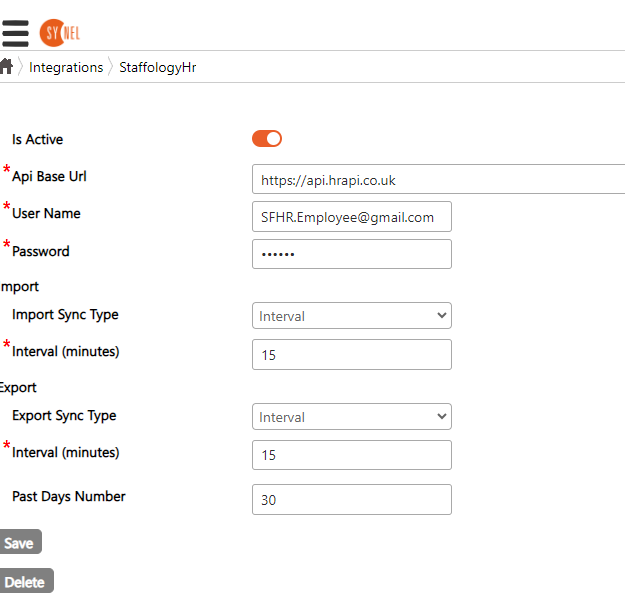The height and width of the screenshot is (600, 625).
Task: Click the Password label
Action: (41, 252)
